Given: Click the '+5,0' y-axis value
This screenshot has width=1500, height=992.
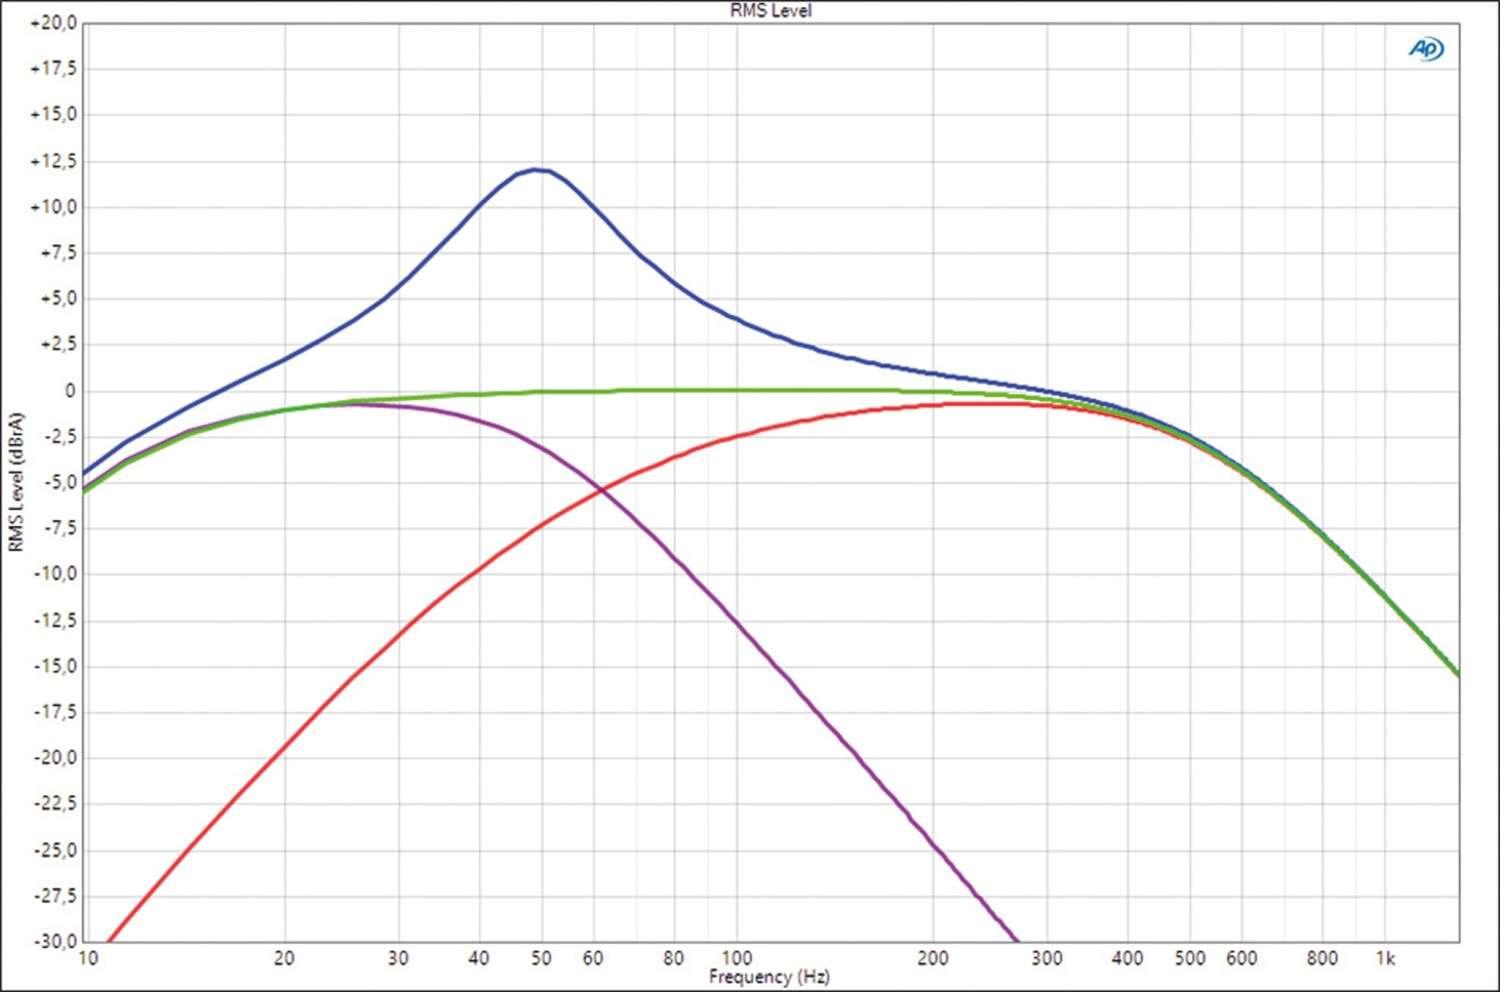Looking at the screenshot, I should 58,299.
